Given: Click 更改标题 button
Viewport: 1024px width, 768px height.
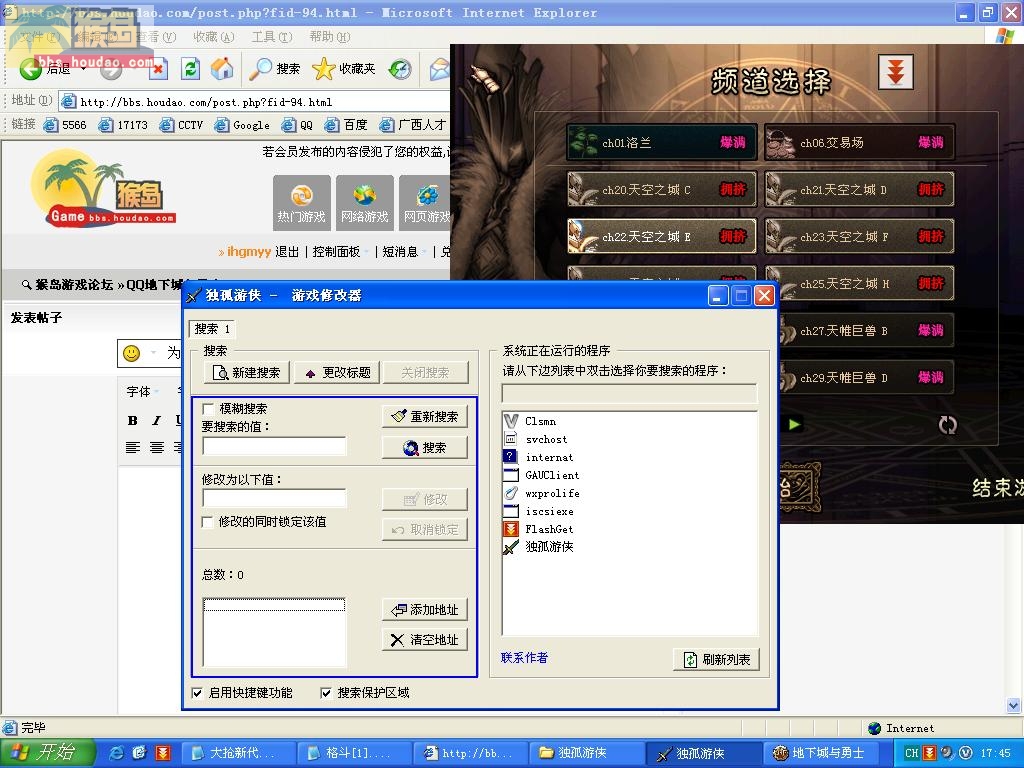Looking at the screenshot, I should (x=337, y=372).
